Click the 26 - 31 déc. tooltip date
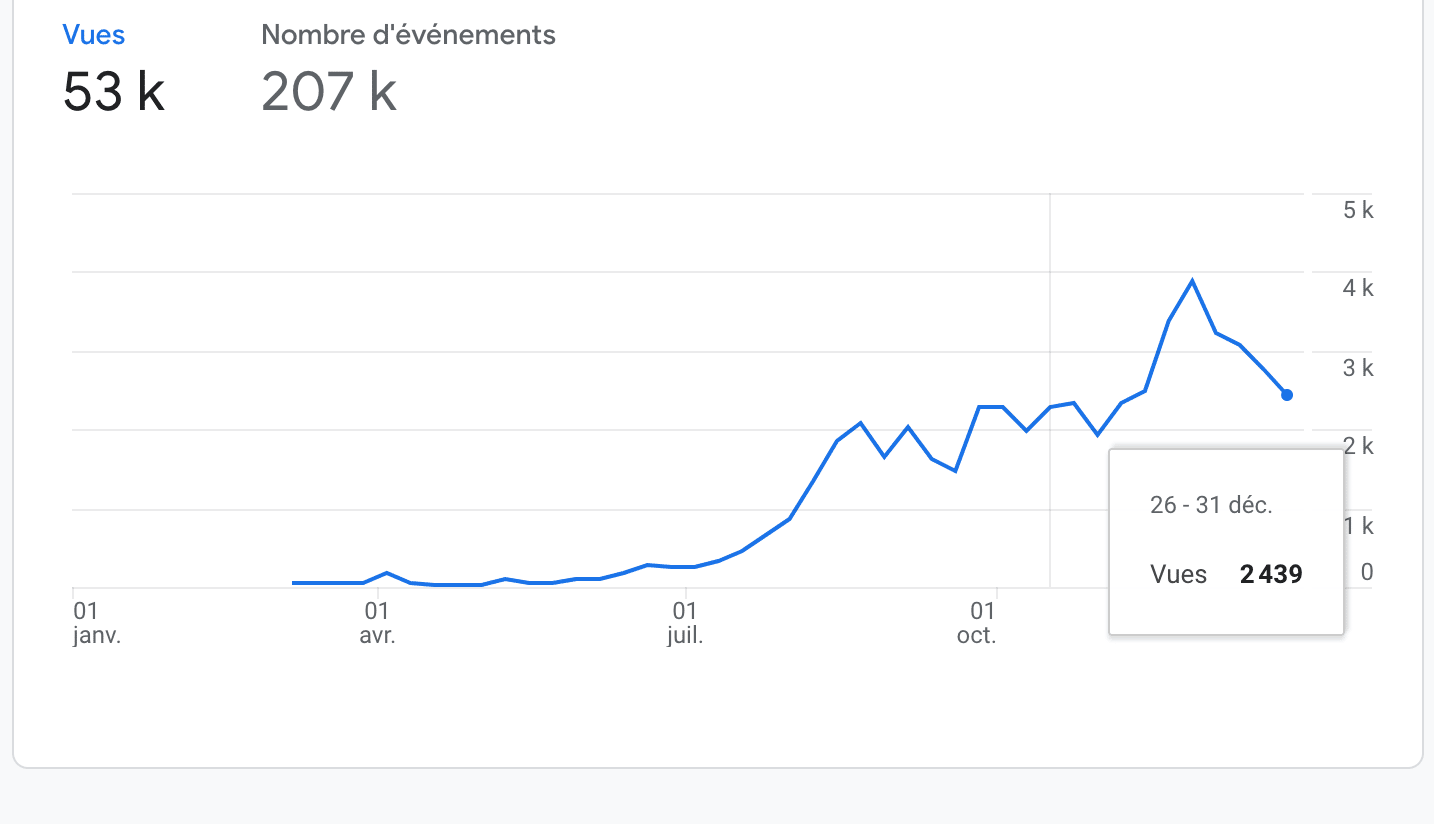 (1211, 505)
